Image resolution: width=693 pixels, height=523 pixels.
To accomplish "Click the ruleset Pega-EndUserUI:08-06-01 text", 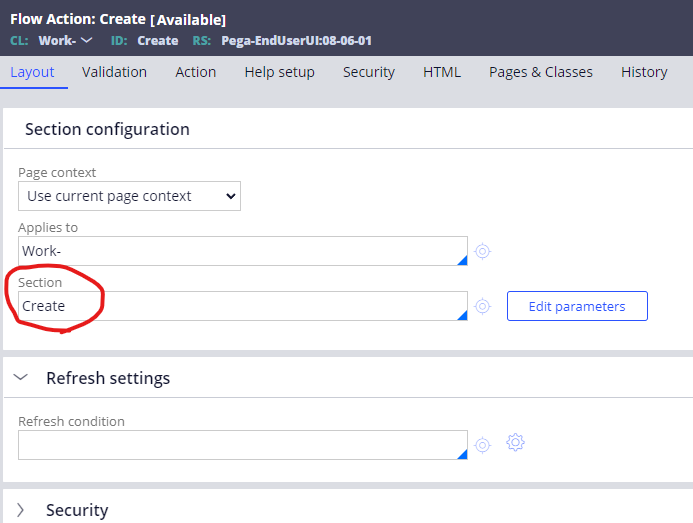I will pos(297,41).
